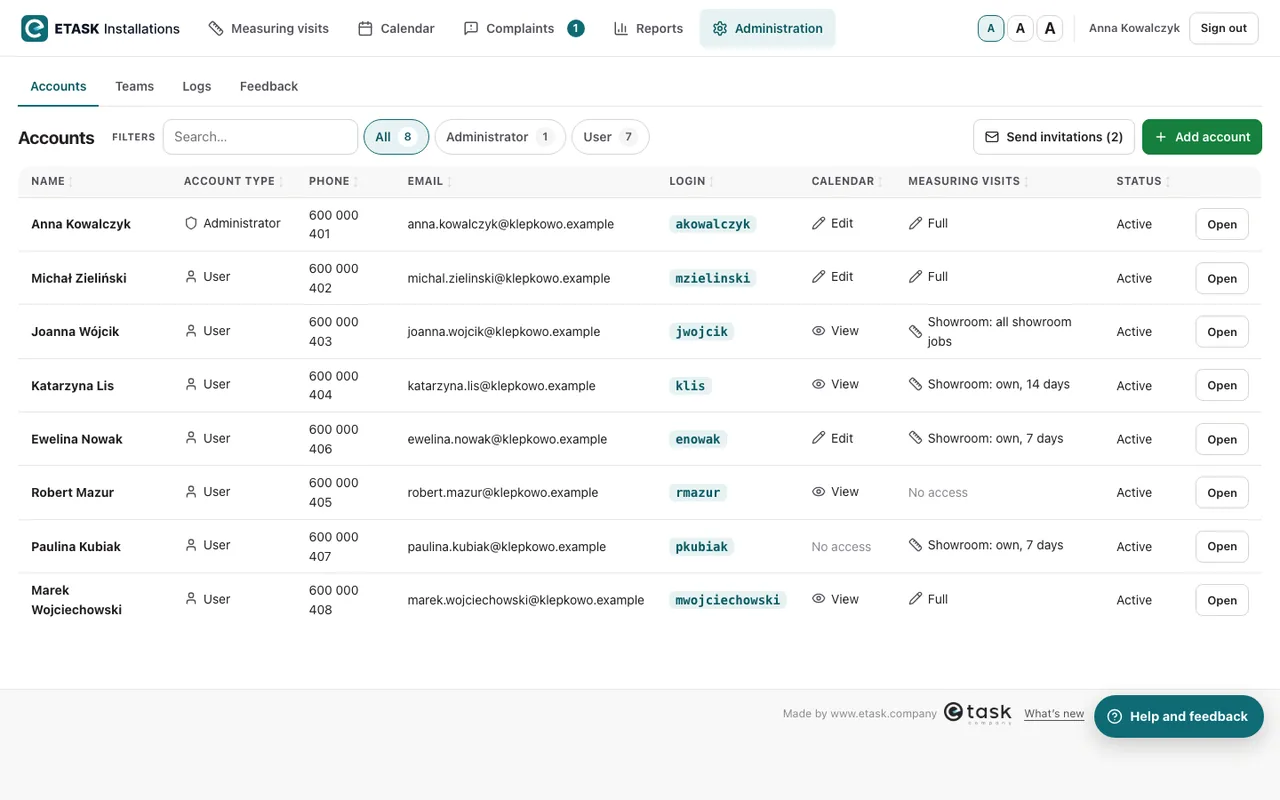The width and height of the screenshot is (1280, 800).
Task: Click email joanna.wojcik@klepkowo.example
Action: 504,331
